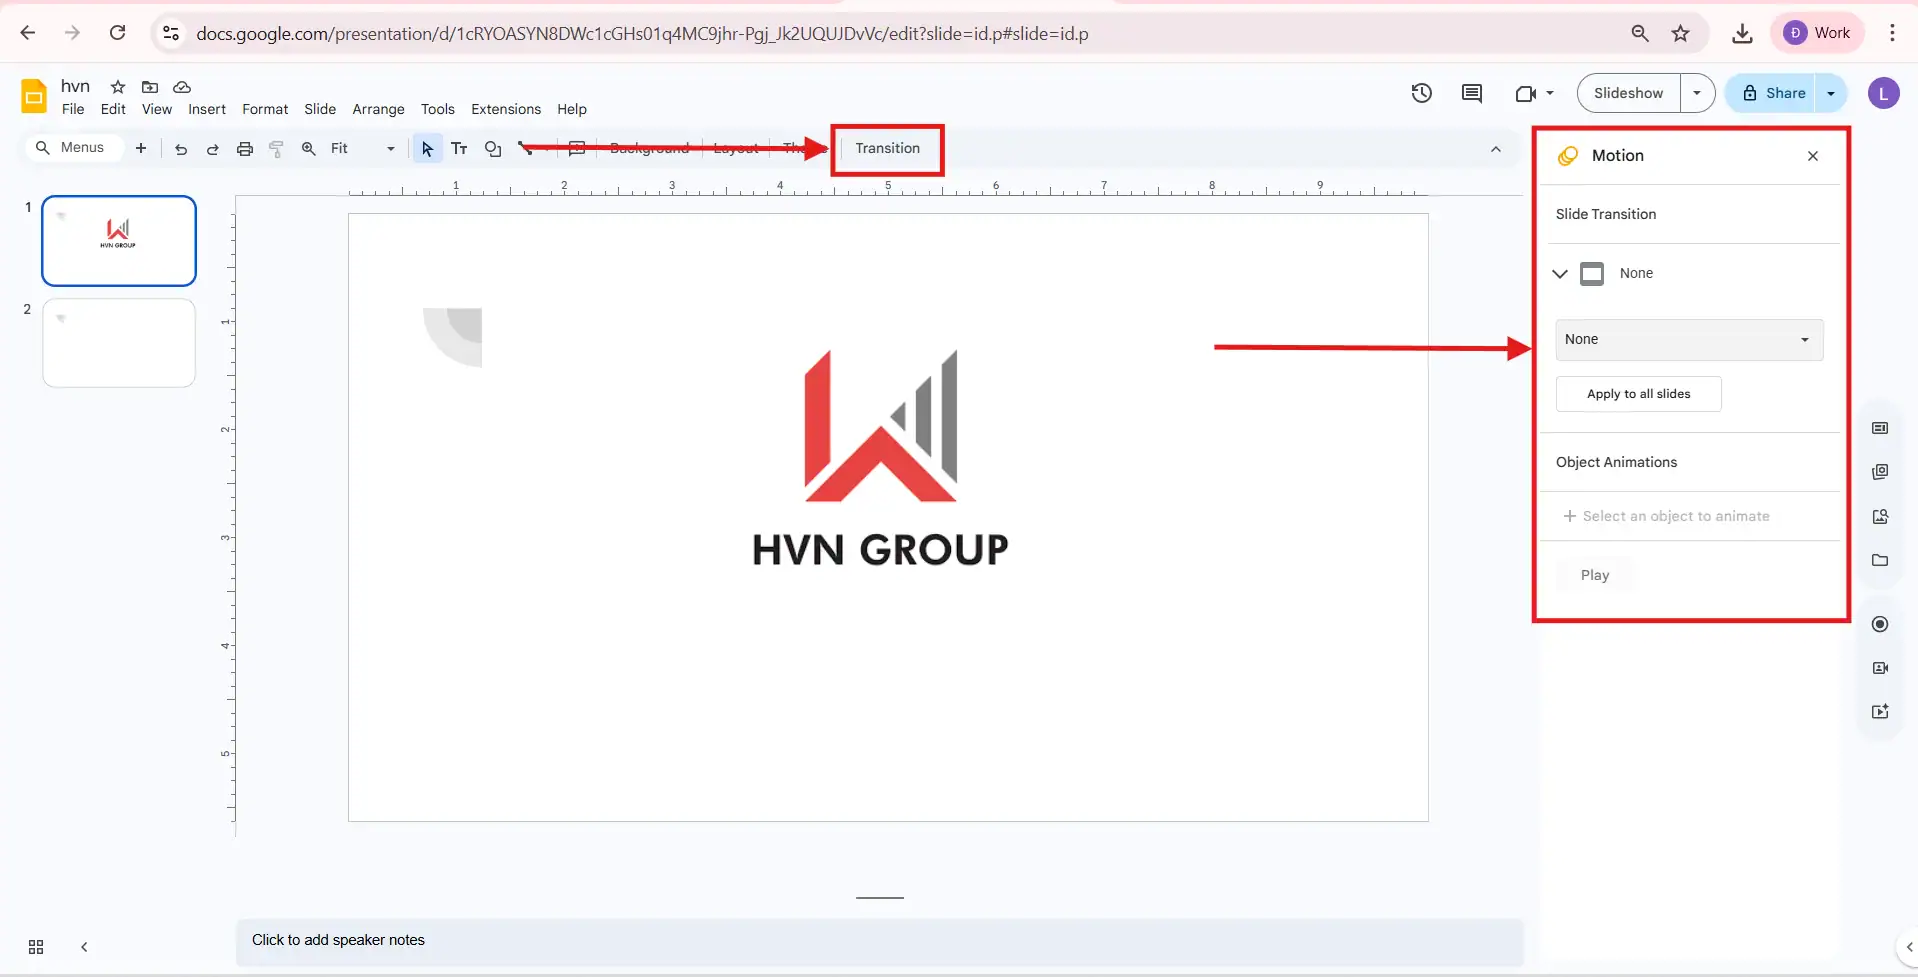The image size is (1918, 977).
Task: Open version history clock icon
Action: click(1421, 93)
